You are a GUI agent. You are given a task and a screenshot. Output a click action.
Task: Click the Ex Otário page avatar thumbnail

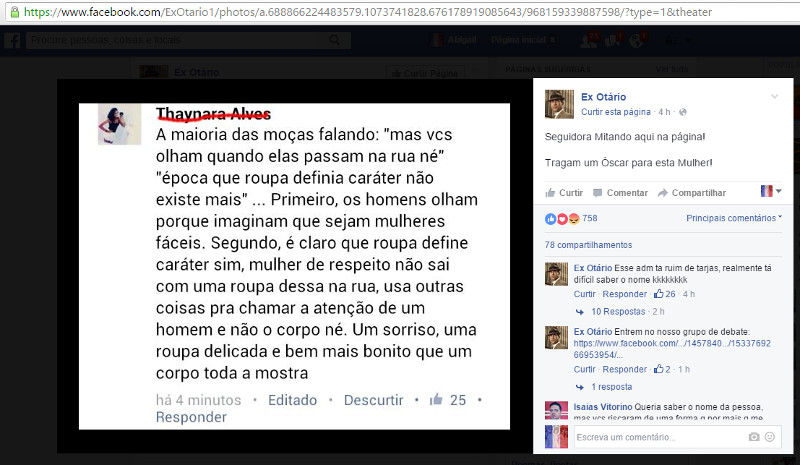point(559,104)
